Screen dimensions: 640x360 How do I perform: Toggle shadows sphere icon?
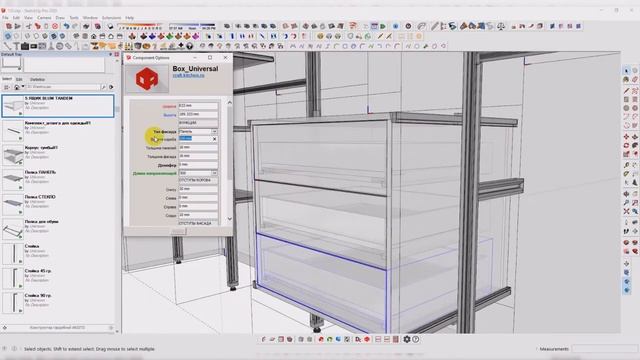pyautogui.click(x=110, y=26)
